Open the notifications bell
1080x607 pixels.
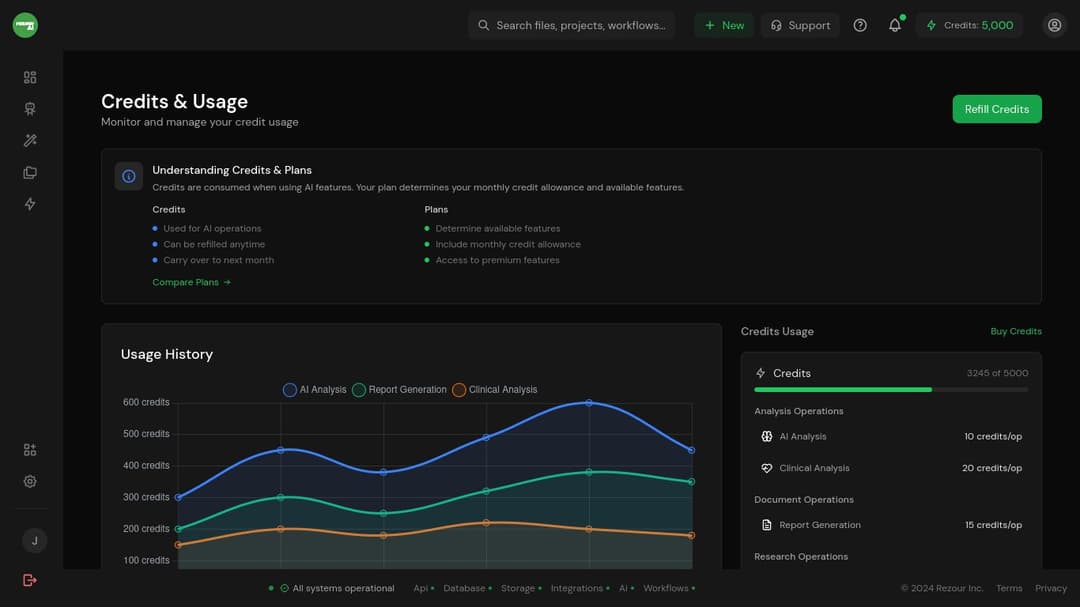point(894,25)
